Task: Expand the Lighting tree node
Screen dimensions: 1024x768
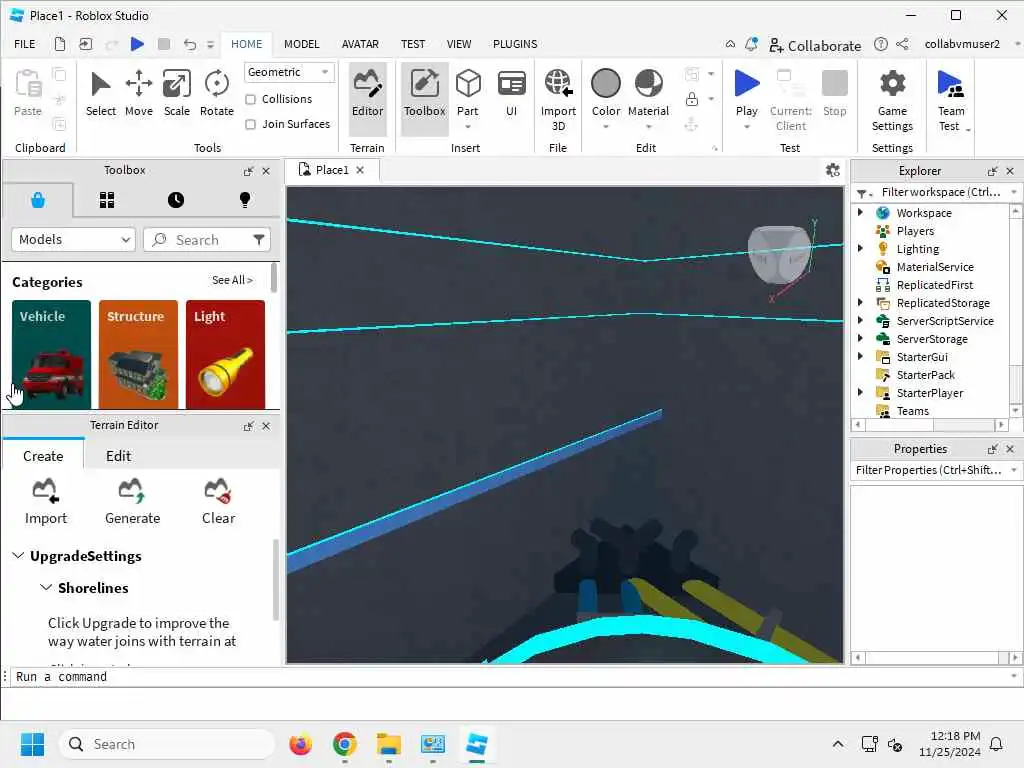Action: [860, 248]
